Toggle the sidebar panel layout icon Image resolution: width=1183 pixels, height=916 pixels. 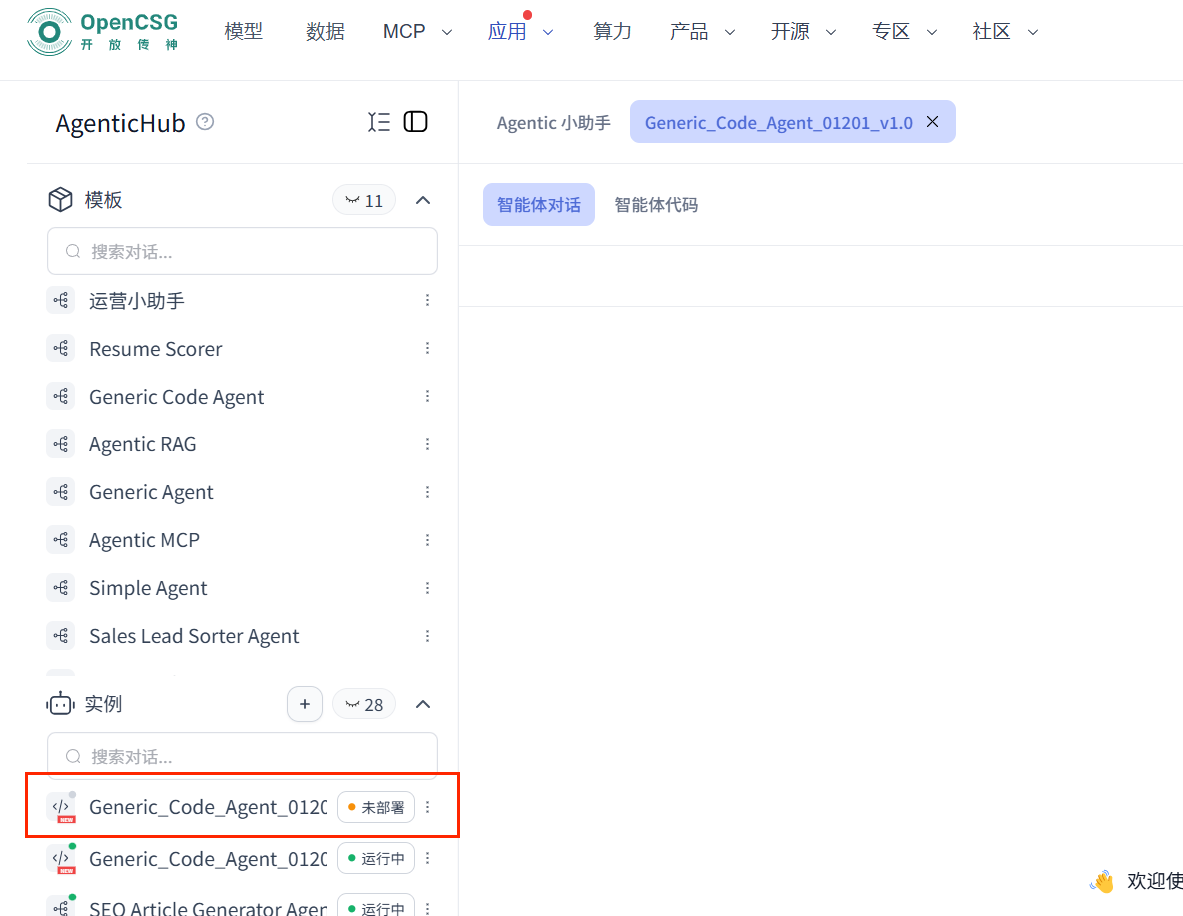click(415, 122)
